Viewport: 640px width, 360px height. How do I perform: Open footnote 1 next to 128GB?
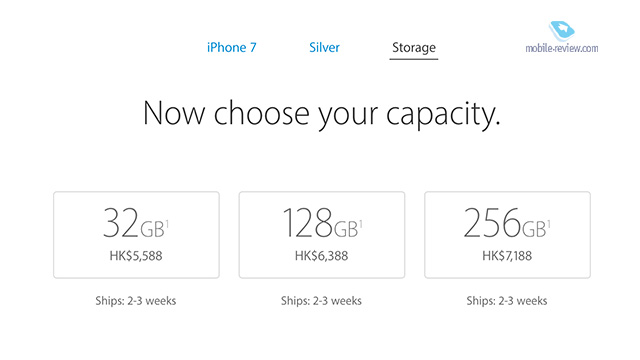tap(361, 224)
